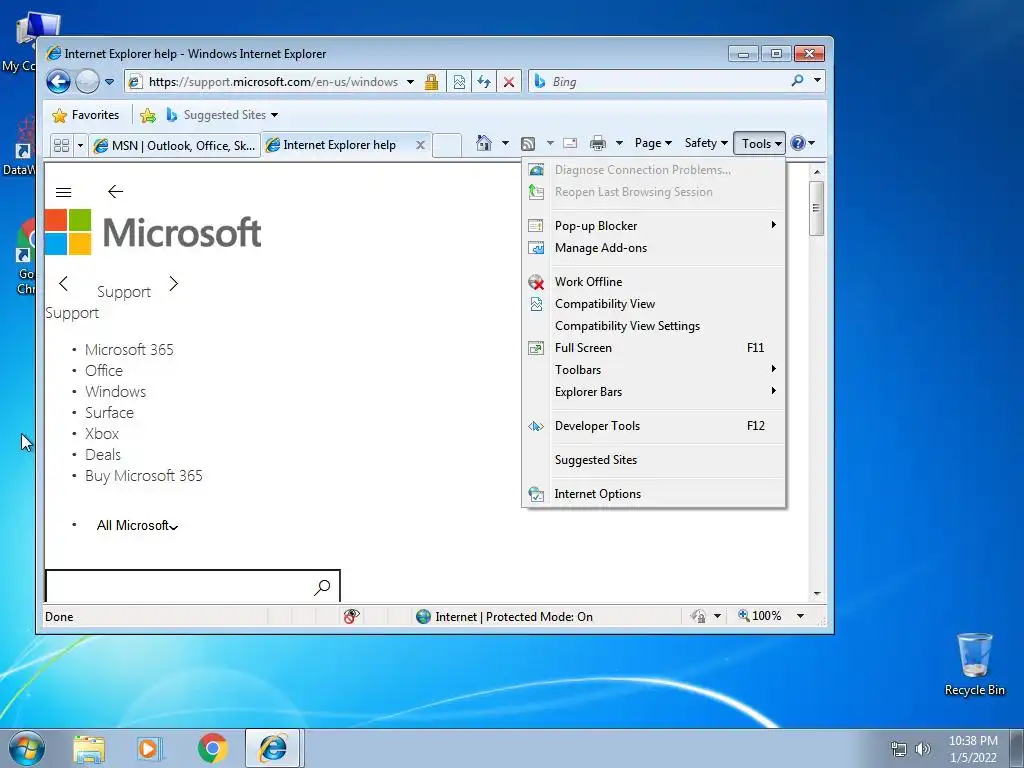1024x768 pixels.
Task: Open Google Chrome from the taskbar
Action: tap(212, 748)
